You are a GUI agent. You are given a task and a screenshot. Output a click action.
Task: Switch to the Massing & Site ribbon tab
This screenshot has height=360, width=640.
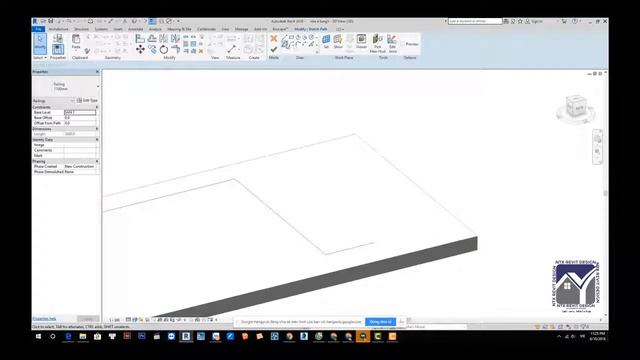pyautogui.click(x=179, y=29)
